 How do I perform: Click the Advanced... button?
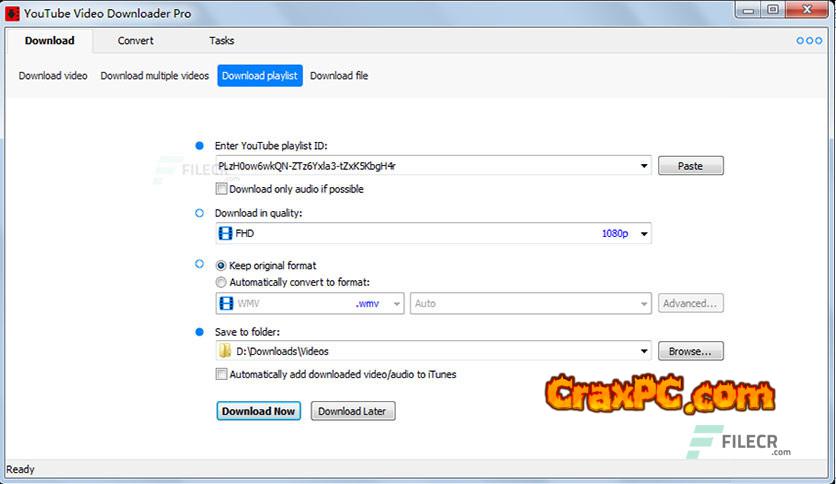click(690, 303)
